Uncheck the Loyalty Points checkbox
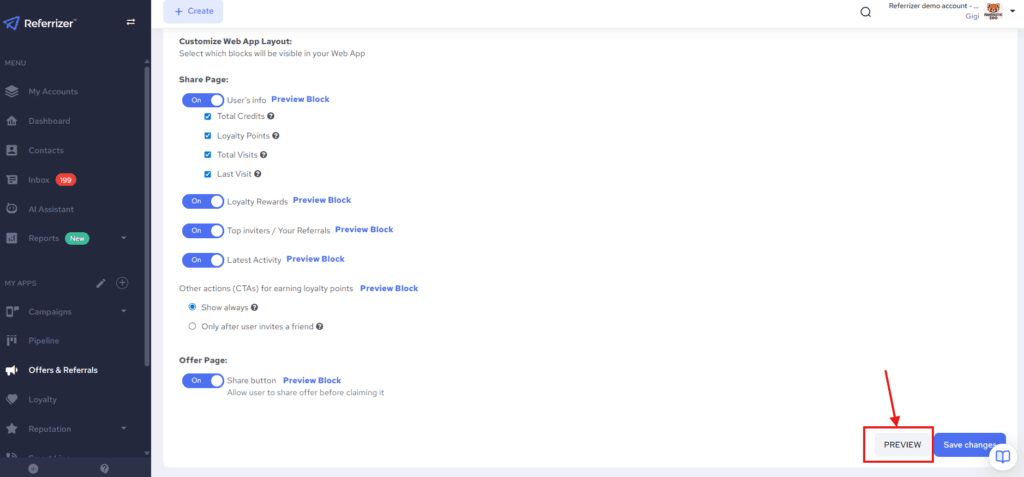This screenshot has width=1024, height=477. (208, 136)
